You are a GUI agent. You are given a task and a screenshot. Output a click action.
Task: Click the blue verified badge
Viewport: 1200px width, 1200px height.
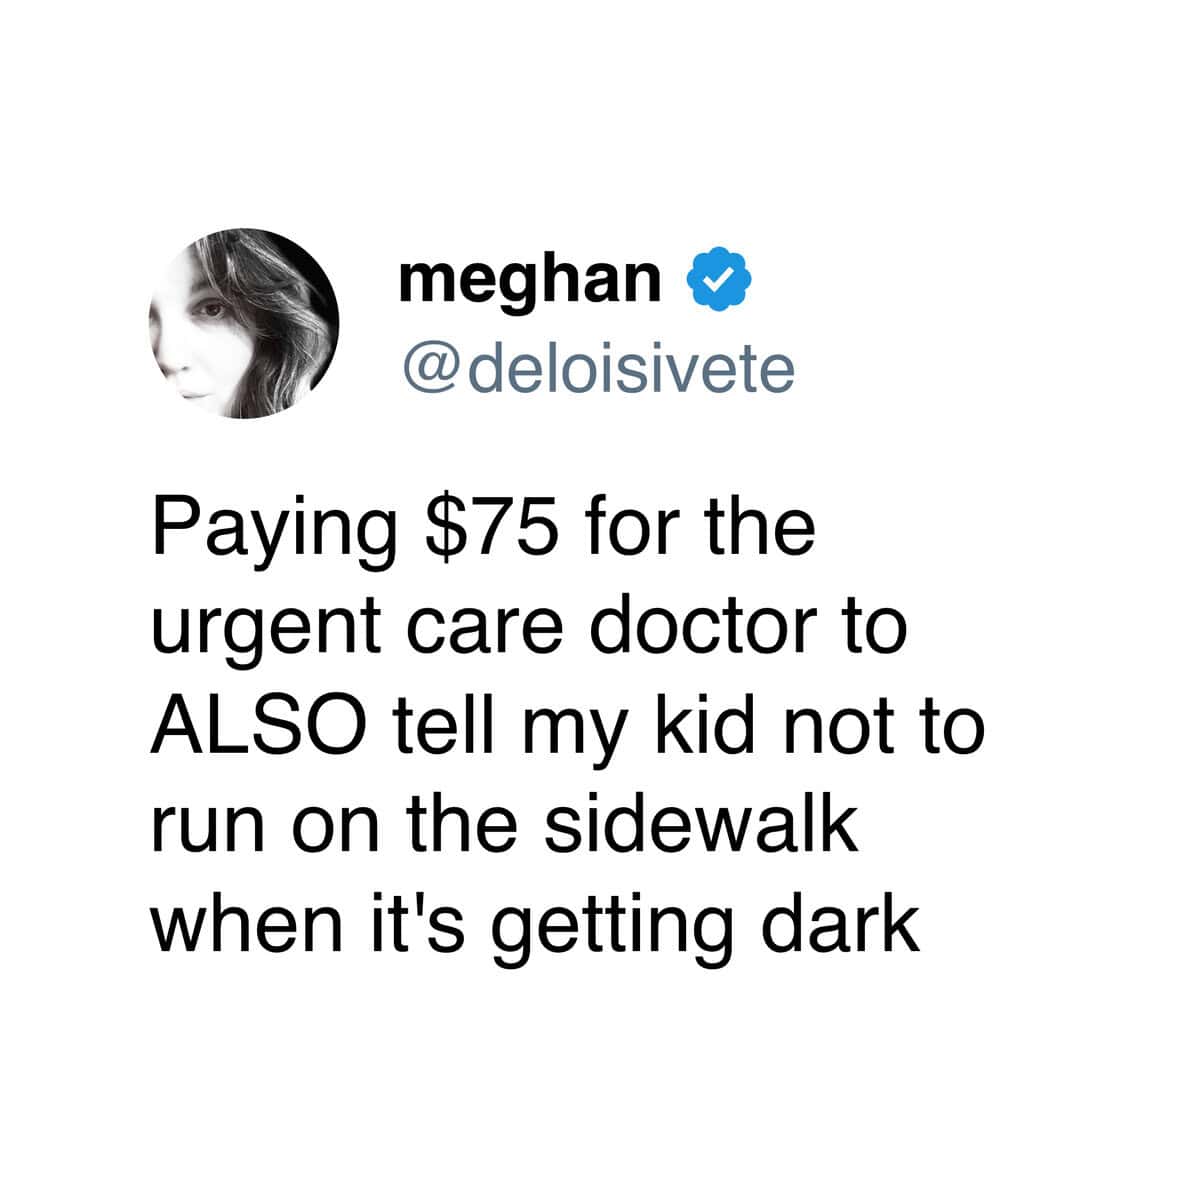718,283
